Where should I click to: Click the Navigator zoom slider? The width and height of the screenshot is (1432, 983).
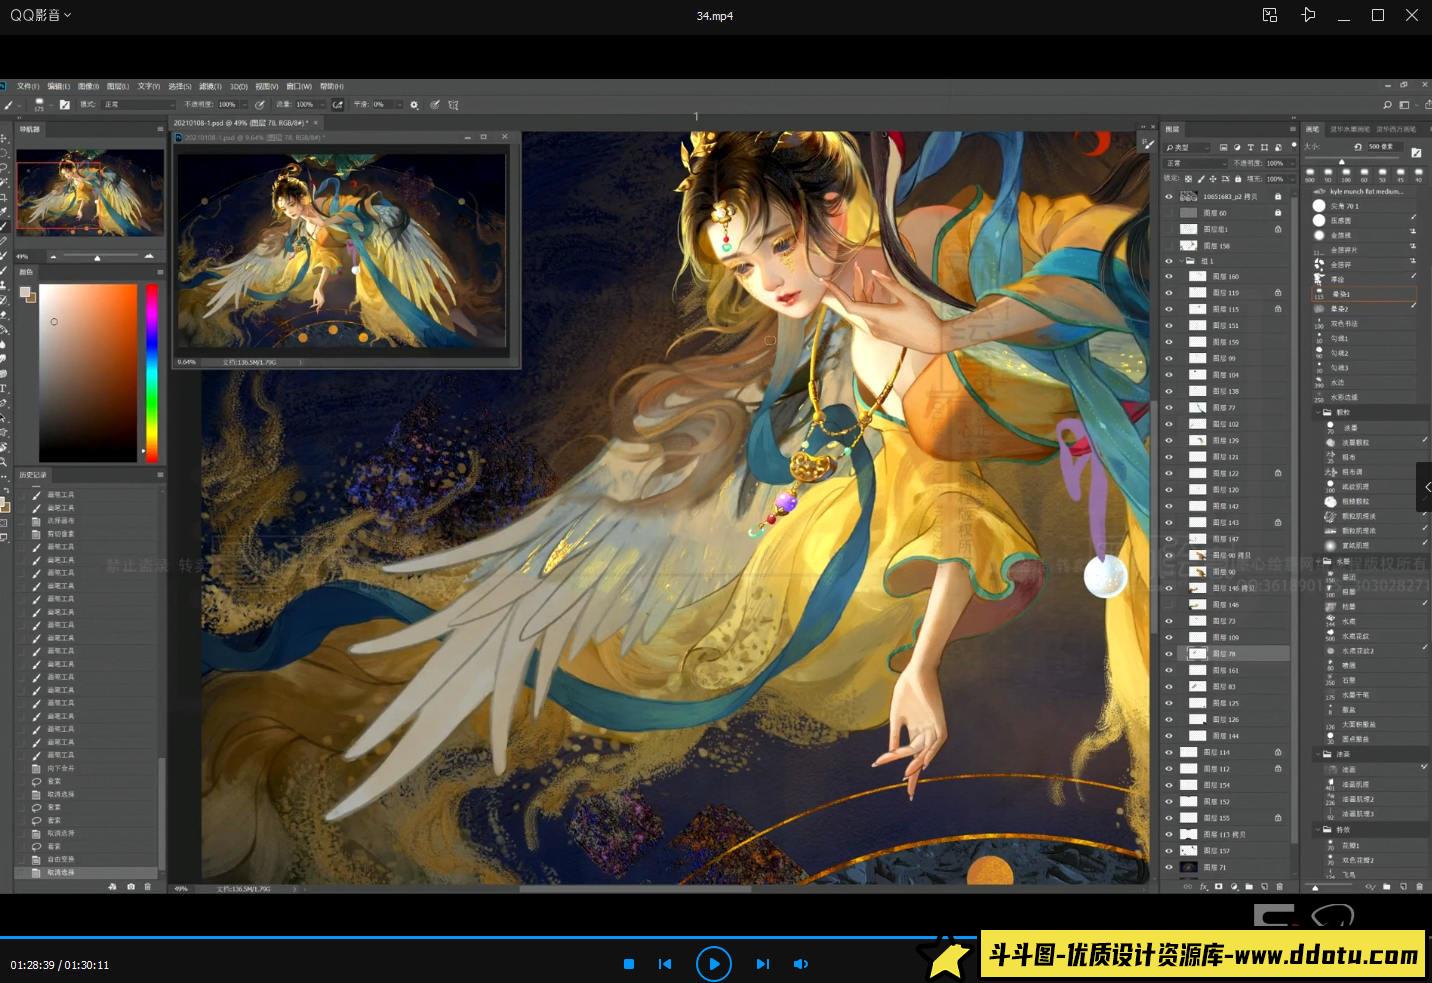pos(97,256)
